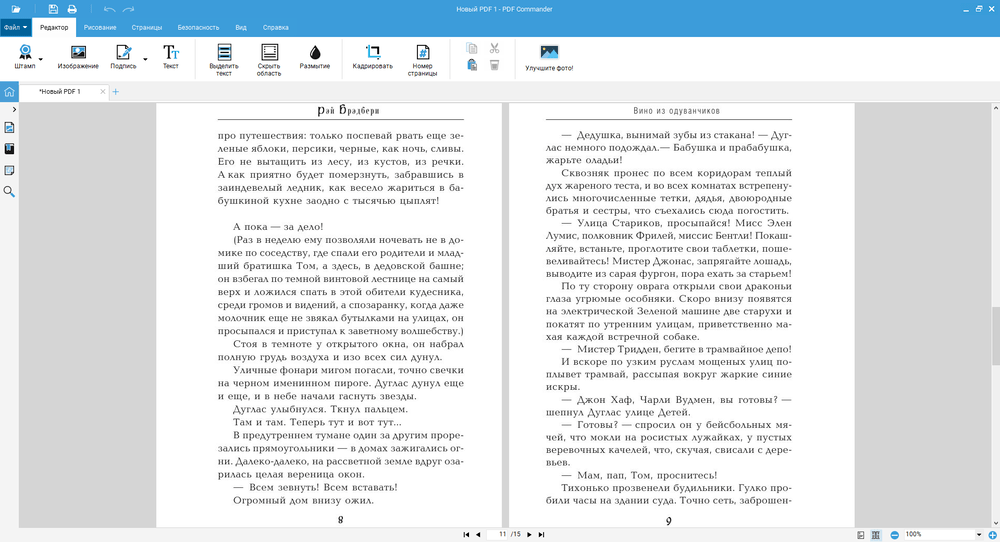This screenshot has height=542, width=1000.
Task: Redo the last undone action
Action: [128, 9]
